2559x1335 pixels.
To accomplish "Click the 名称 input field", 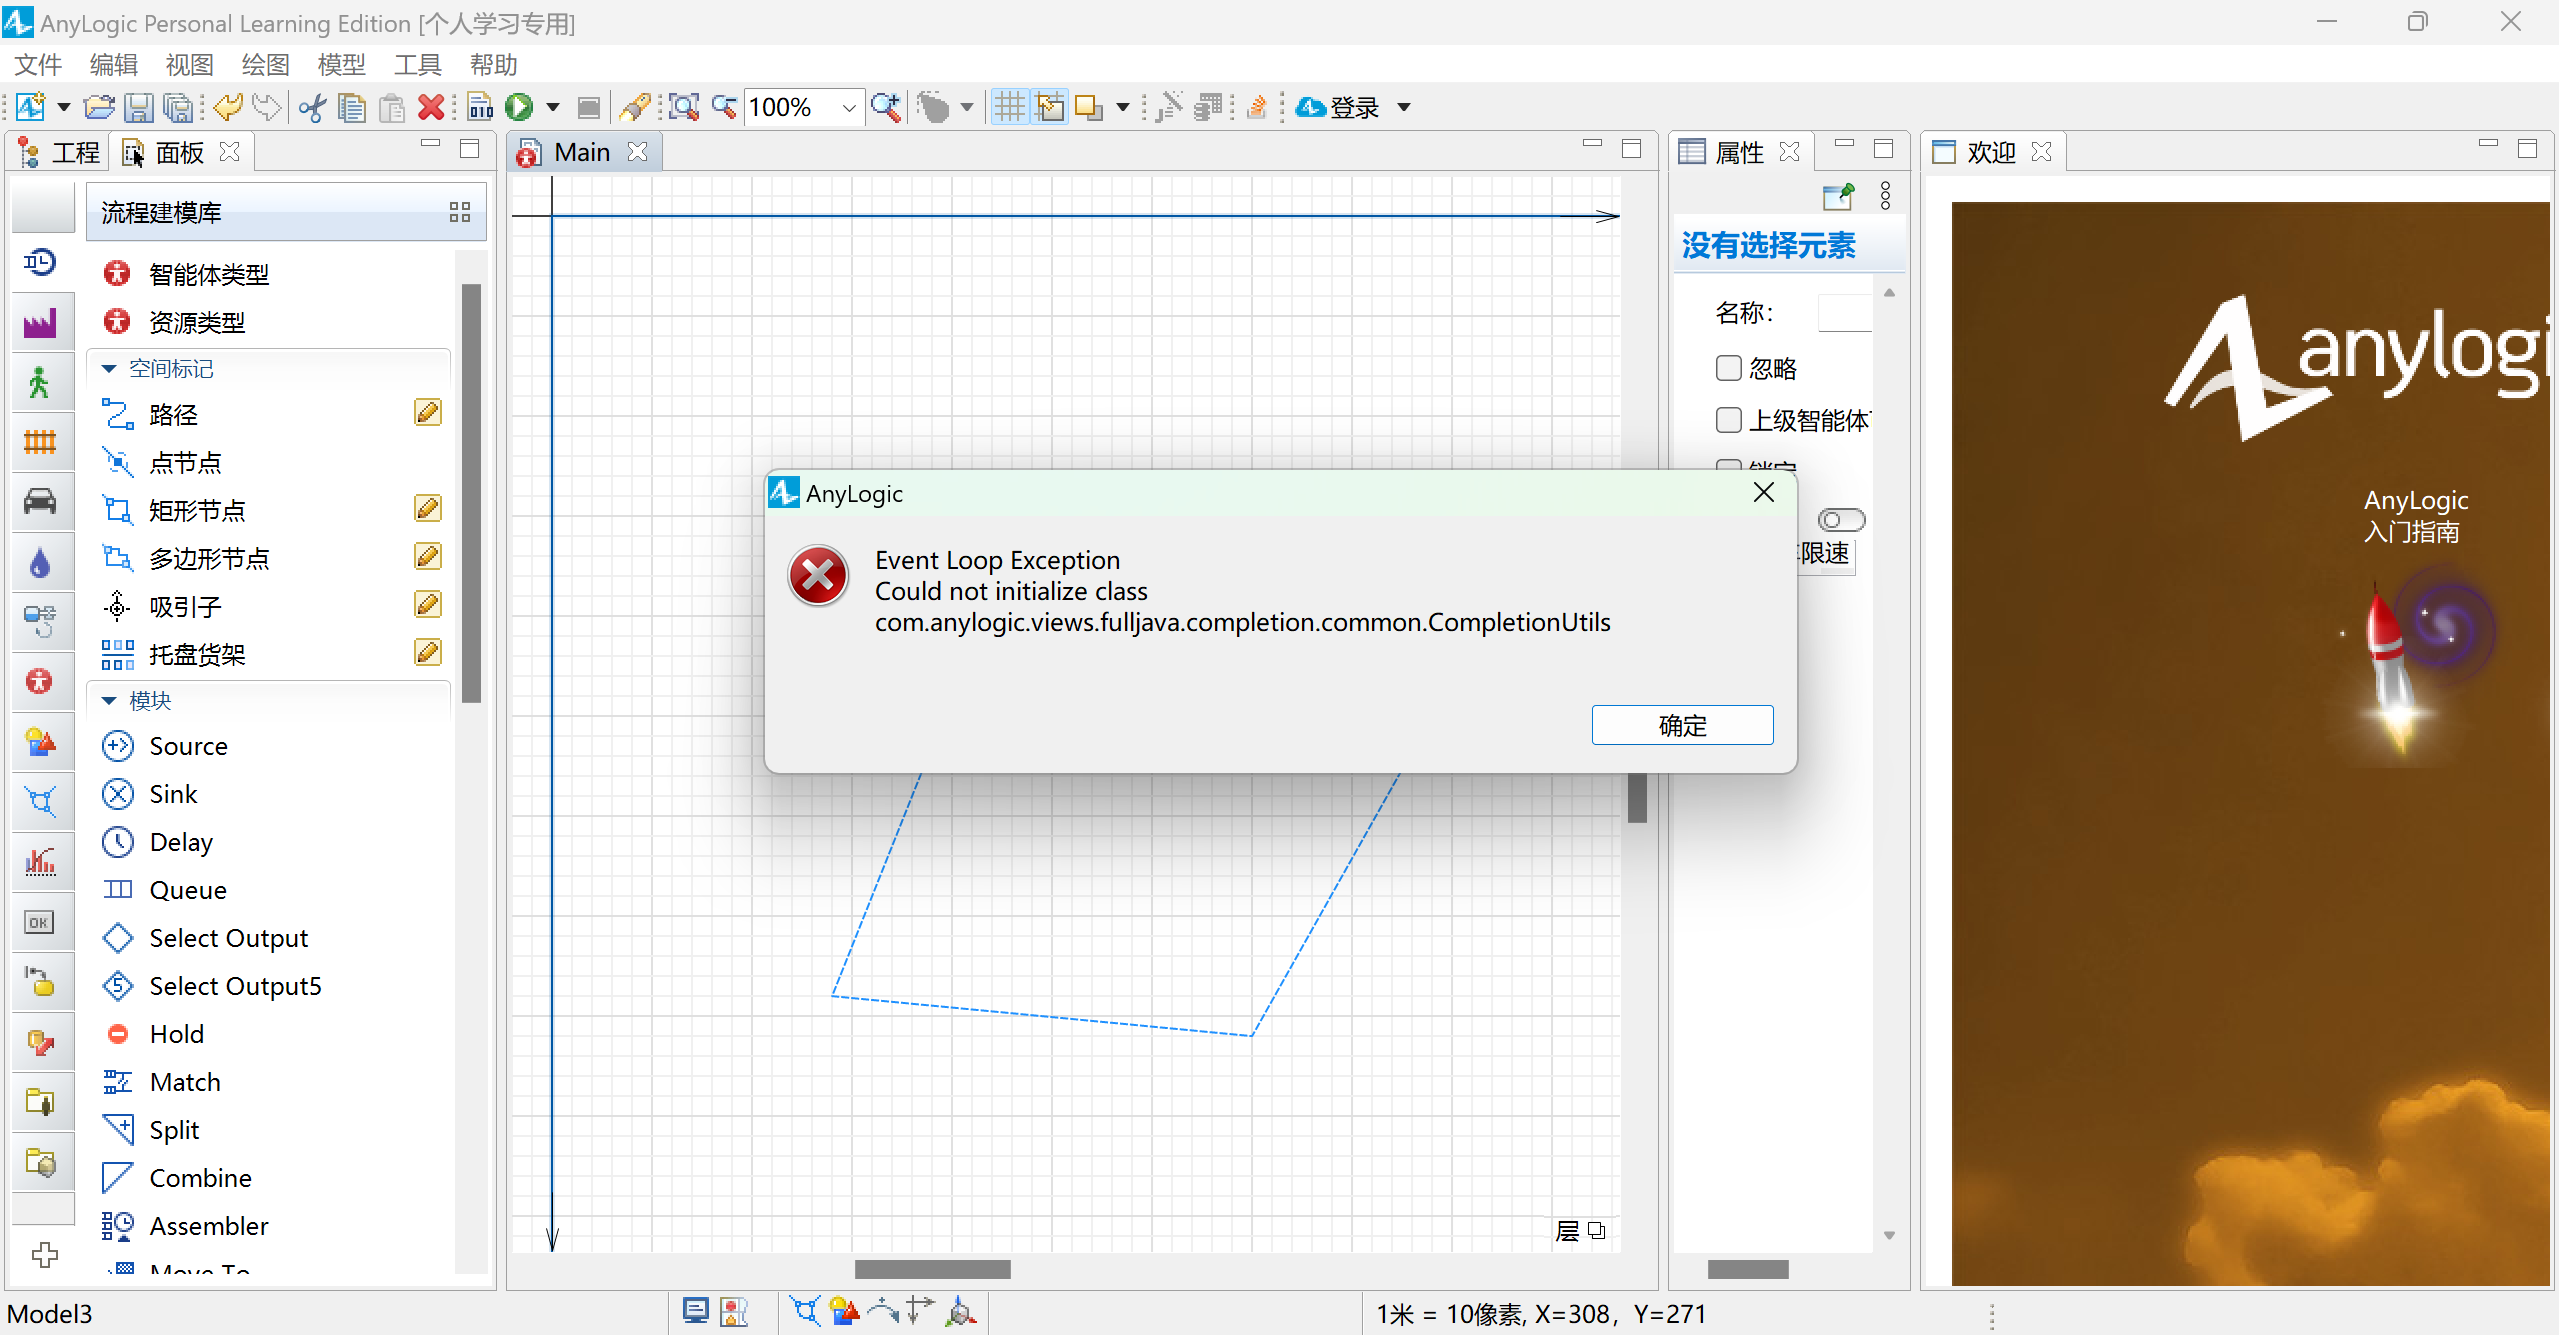I will pyautogui.click(x=1844, y=313).
